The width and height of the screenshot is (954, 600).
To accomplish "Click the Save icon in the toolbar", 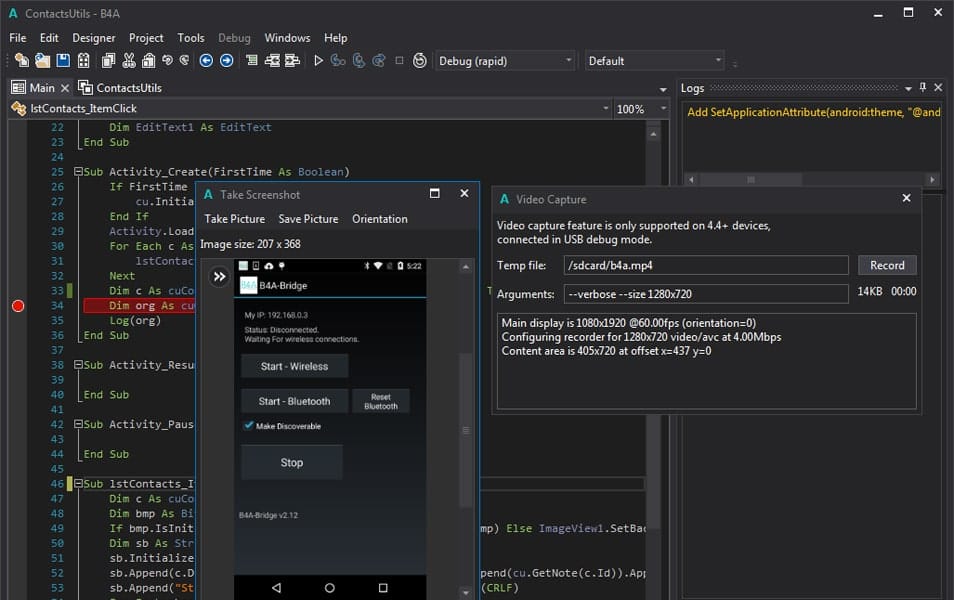I will 63,61.
